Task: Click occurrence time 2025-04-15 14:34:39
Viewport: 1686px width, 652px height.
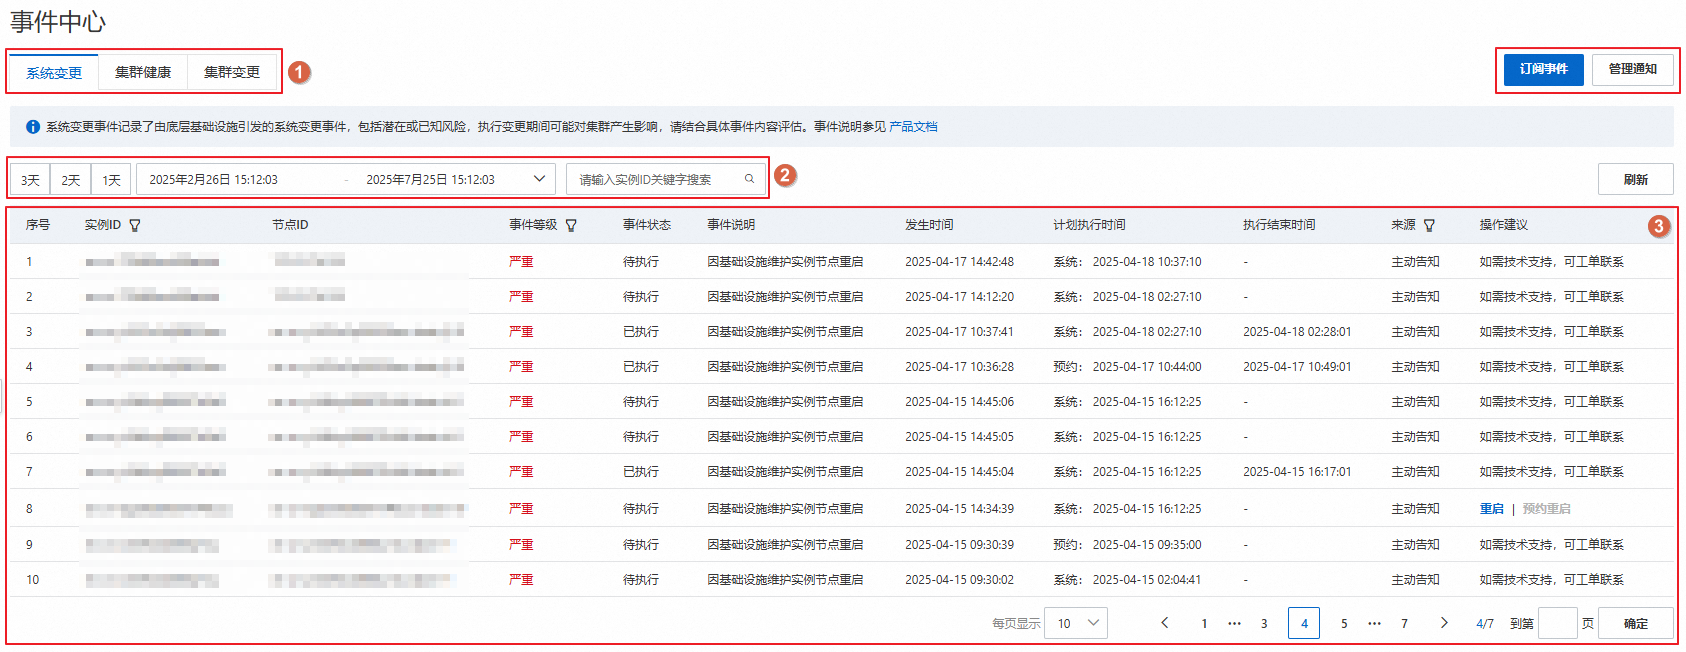Action: pos(959,509)
